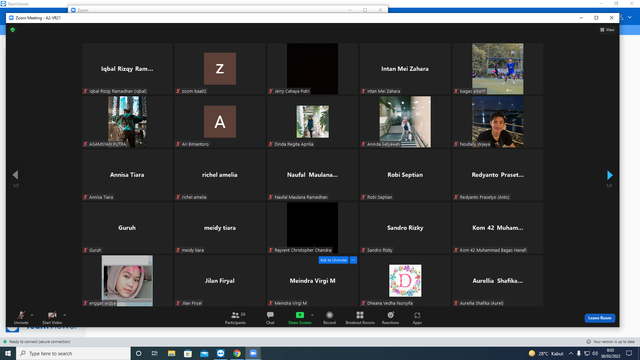This screenshot has width=640, height=360.
Task: Open network icon in system tray
Action: coord(587,353)
